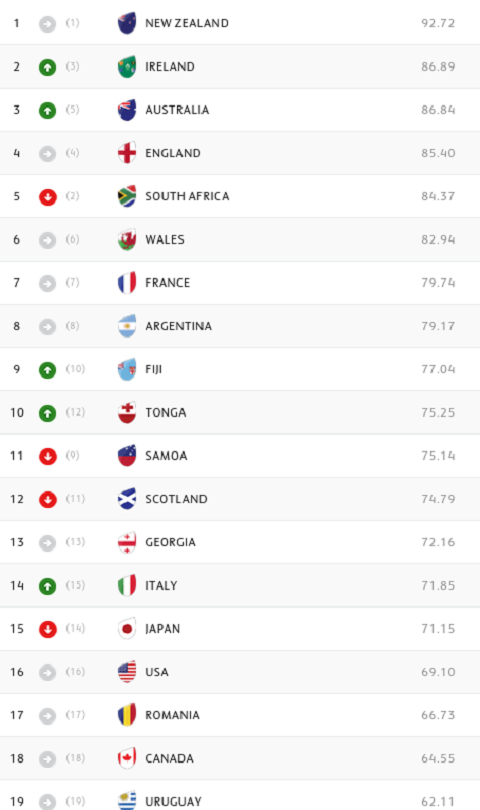The width and height of the screenshot is (480, 810).
Task: Click Samoa's red down arrow icon
Action: tap(48, 456)
